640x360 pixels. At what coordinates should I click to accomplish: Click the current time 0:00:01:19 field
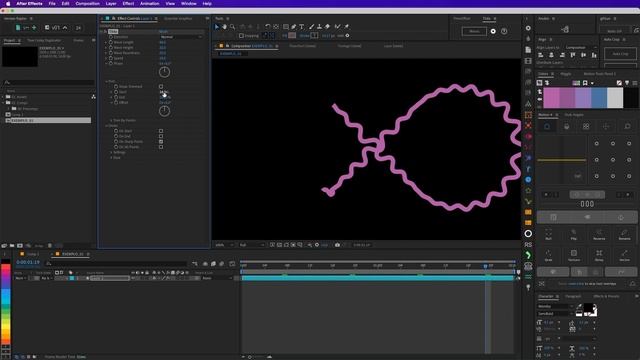pos(28,262)
